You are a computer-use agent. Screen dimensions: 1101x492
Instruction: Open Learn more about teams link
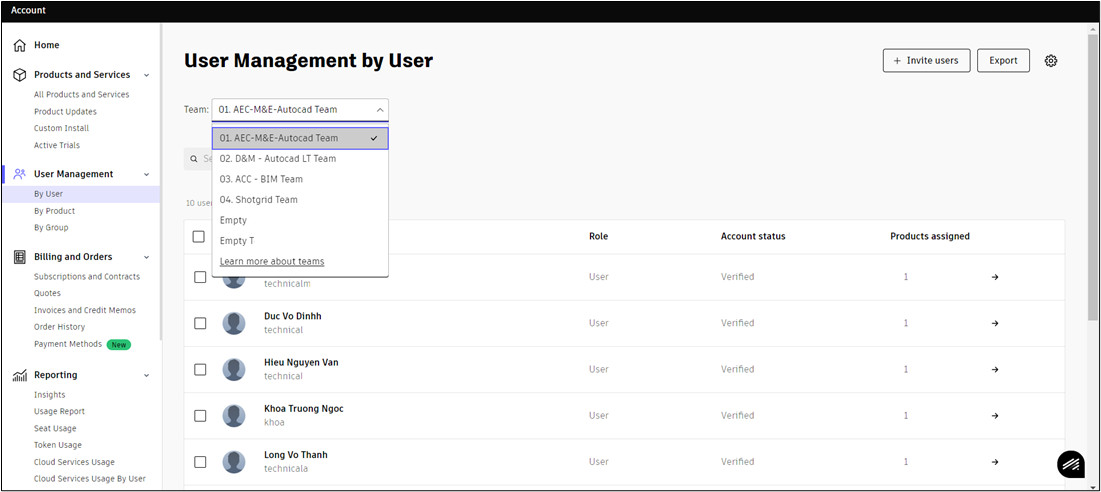coord(272,262)
